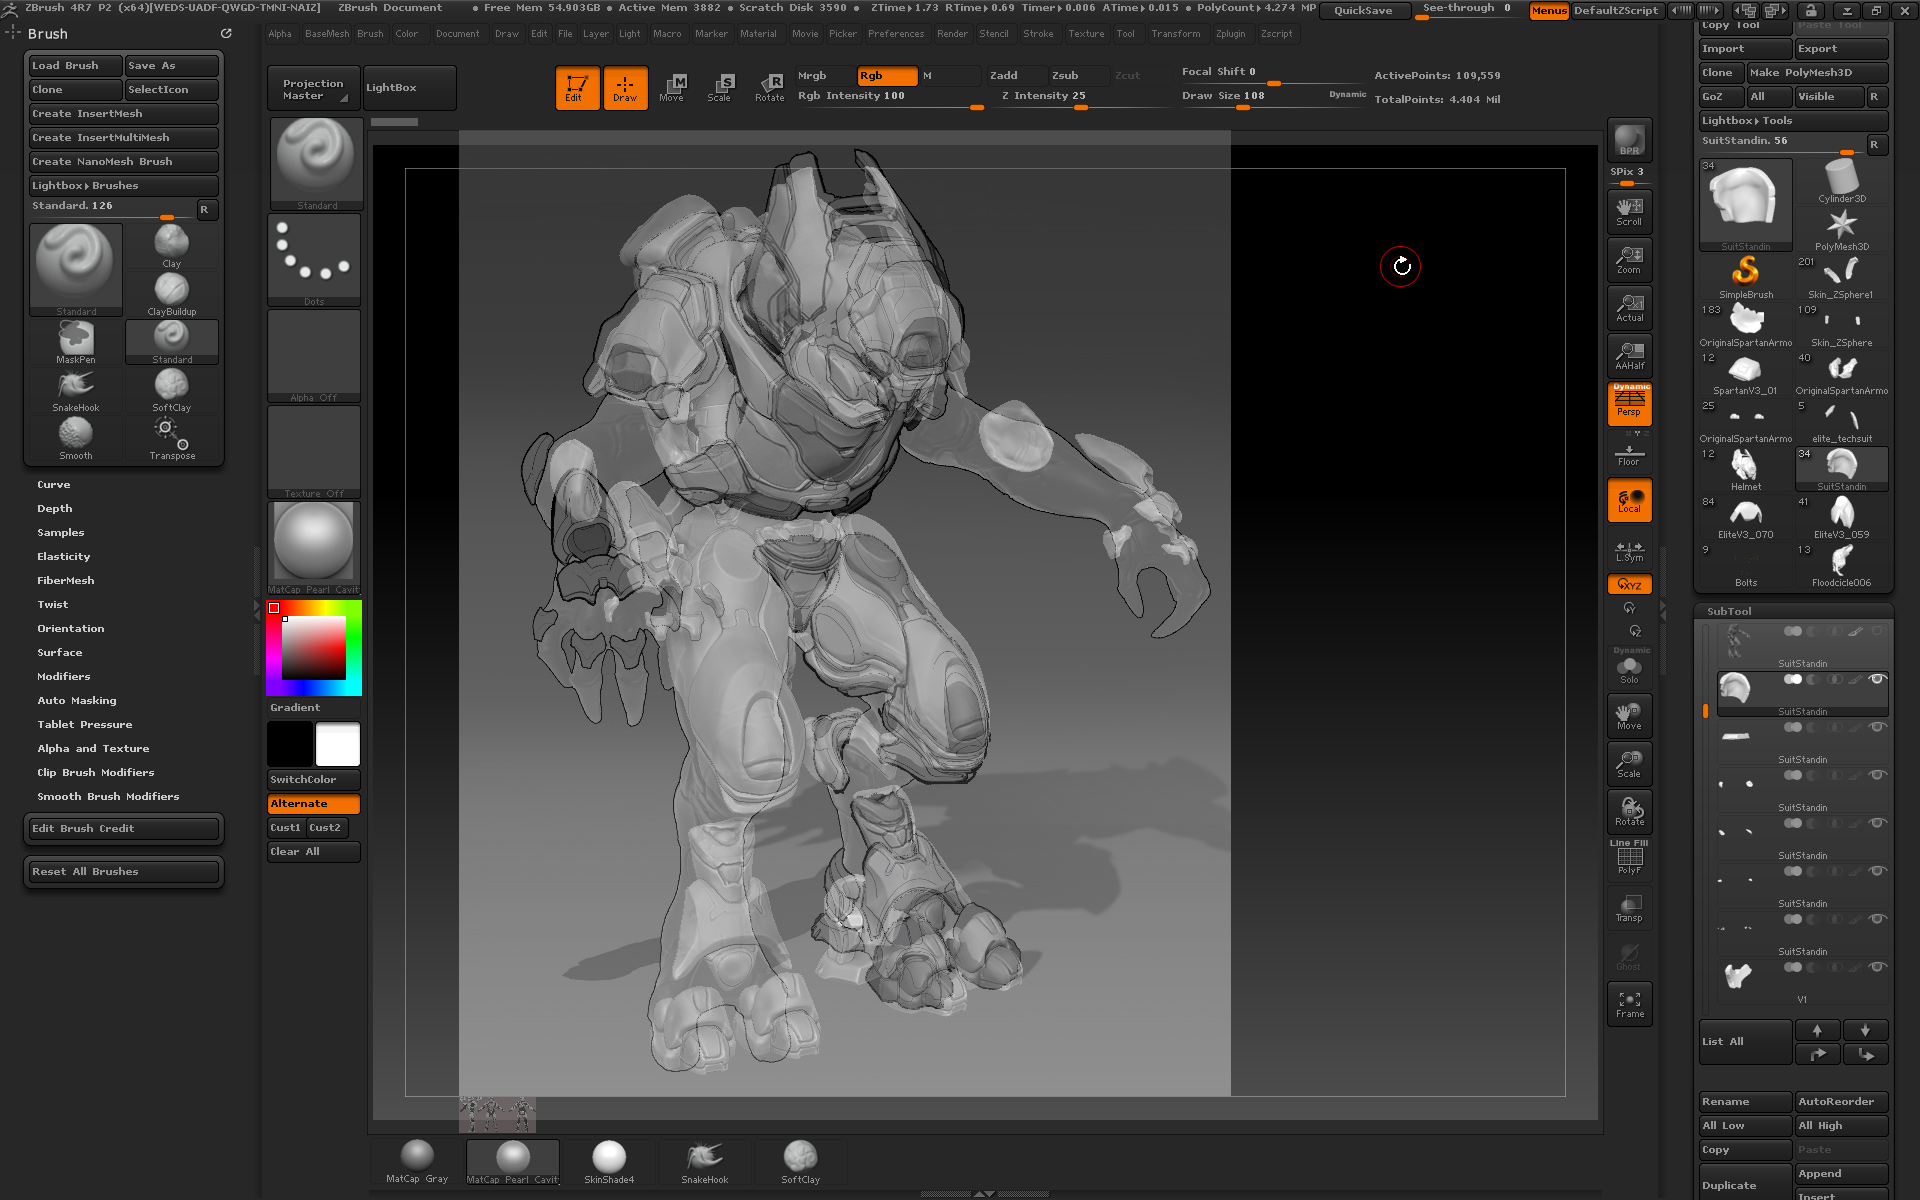1920x1200 pixels.
Task: Click the MatCap Pearl Cavity material sphere preview
Action: 314,546
